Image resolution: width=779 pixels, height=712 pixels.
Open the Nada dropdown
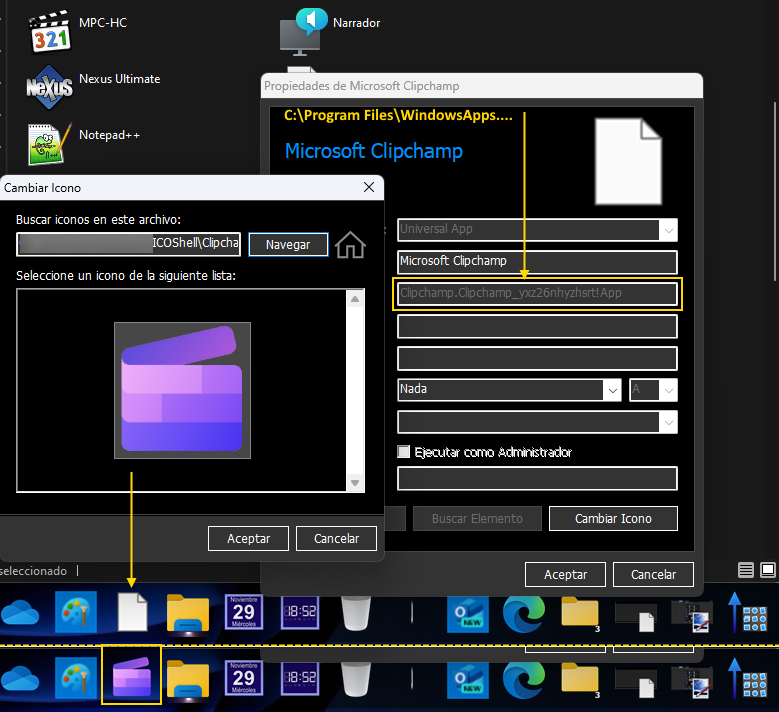tap(610, 389)
